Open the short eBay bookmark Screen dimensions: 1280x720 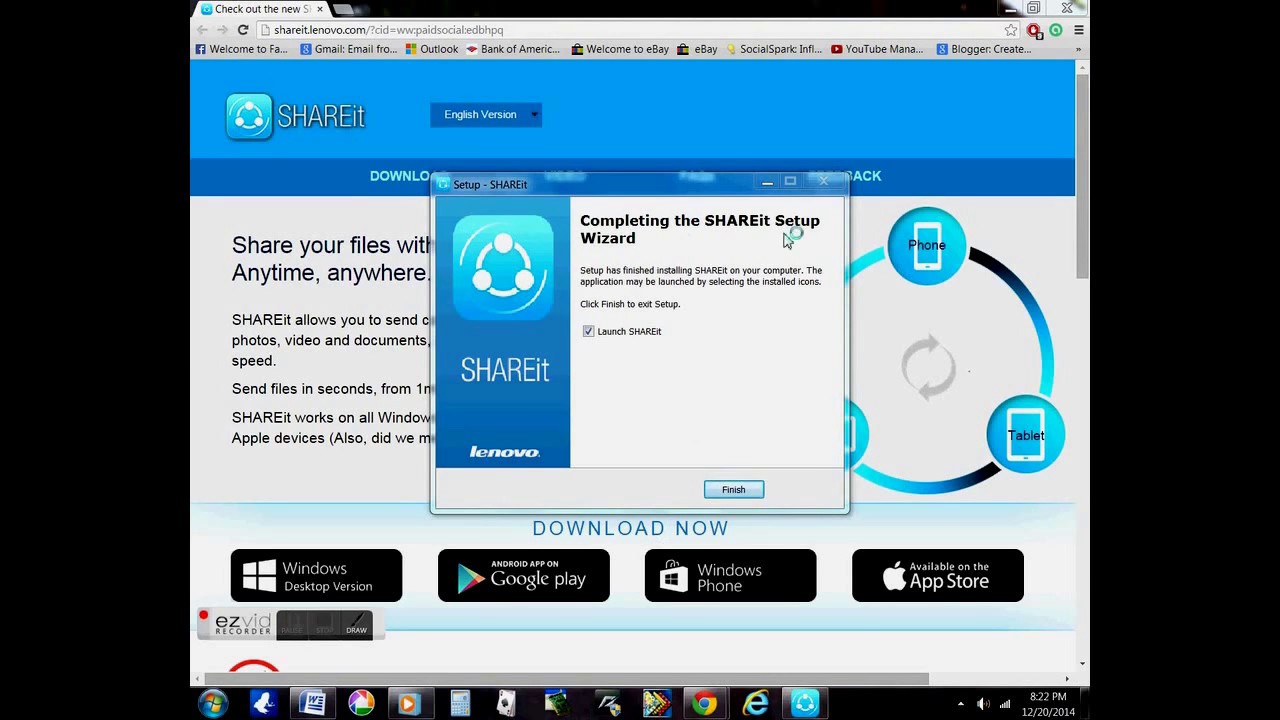[x=697, y=49]
